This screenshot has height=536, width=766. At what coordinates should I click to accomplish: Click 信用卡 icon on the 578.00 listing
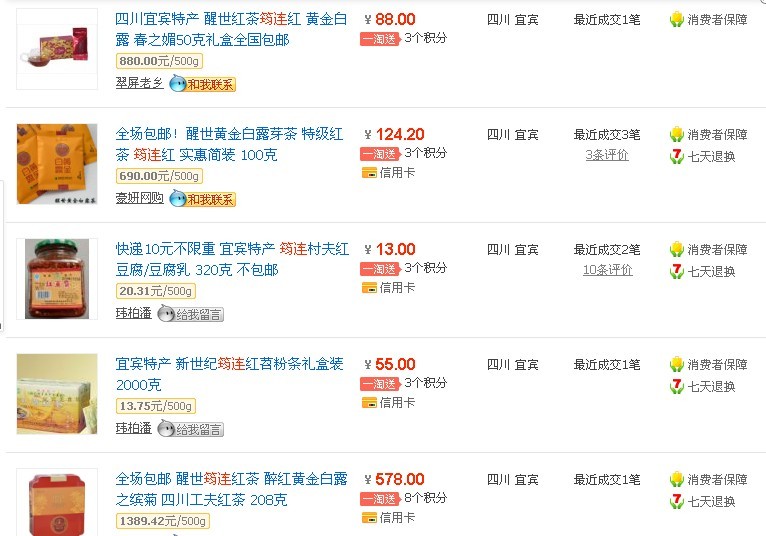tap(369, 518)
